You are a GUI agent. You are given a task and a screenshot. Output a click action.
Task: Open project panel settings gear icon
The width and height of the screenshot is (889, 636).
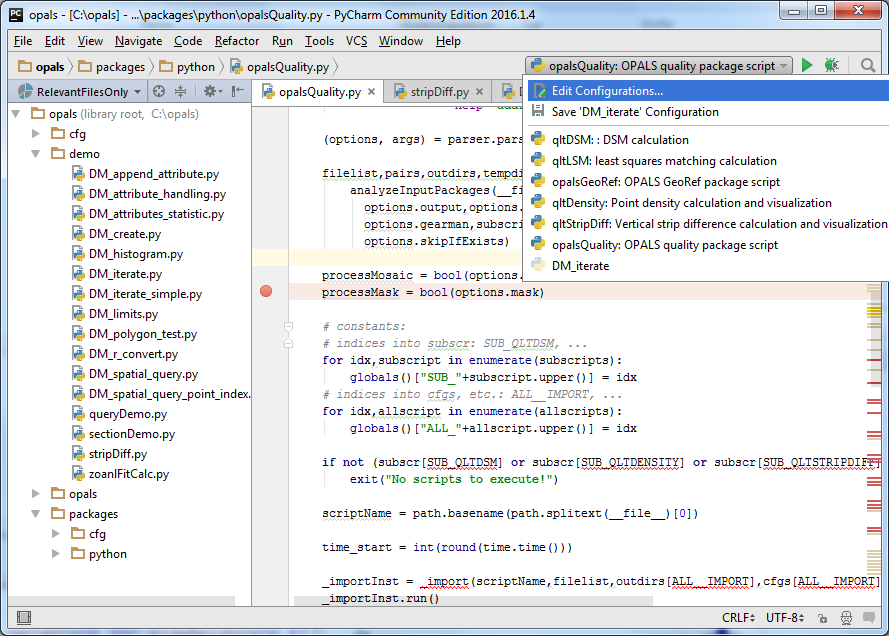point(209,90)
